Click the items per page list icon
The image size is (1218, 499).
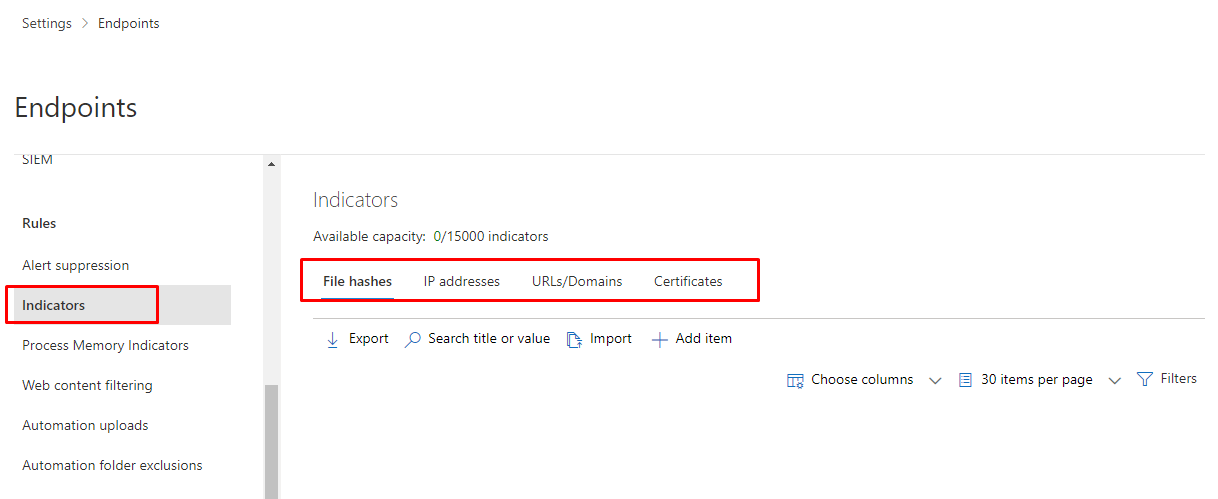tap(965, 381)
